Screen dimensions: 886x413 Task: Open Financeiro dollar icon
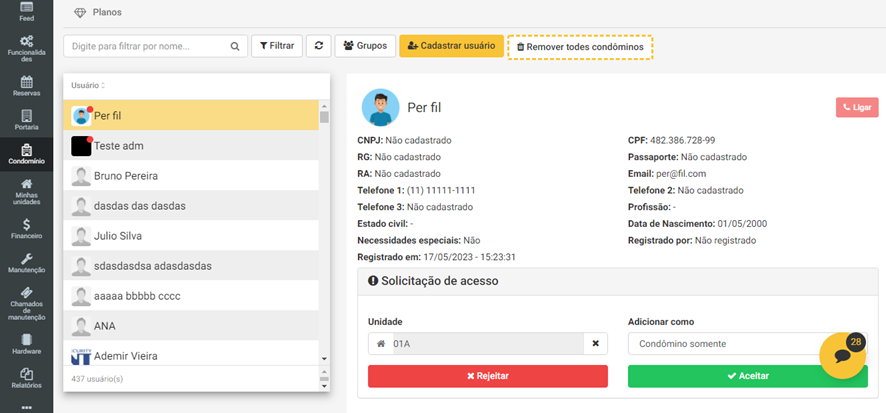point(26,224)
